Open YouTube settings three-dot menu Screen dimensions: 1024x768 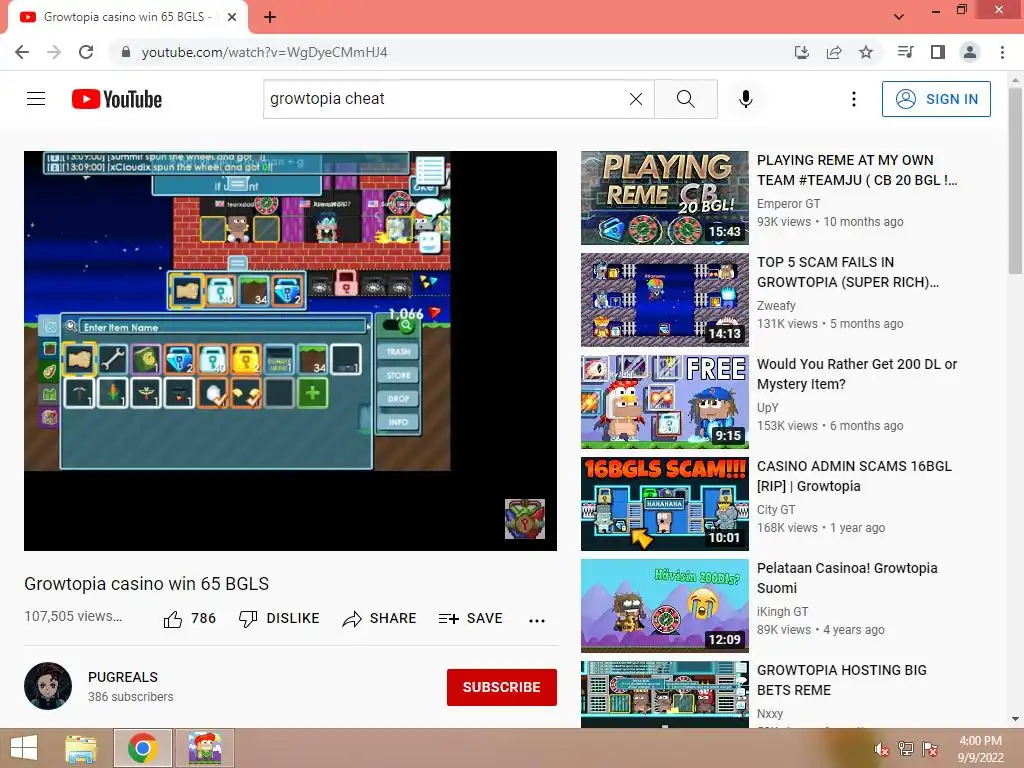tap(853, 99)
